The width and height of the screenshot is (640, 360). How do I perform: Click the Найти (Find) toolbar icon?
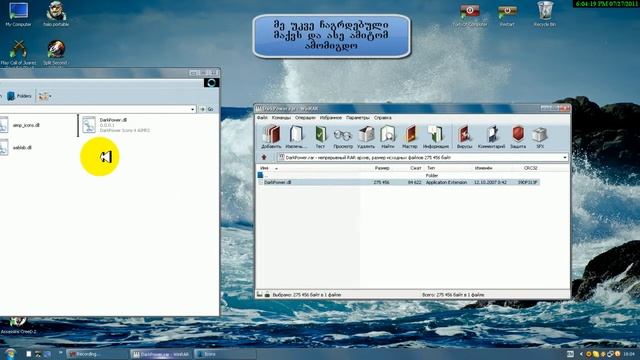tap(388, 137)
